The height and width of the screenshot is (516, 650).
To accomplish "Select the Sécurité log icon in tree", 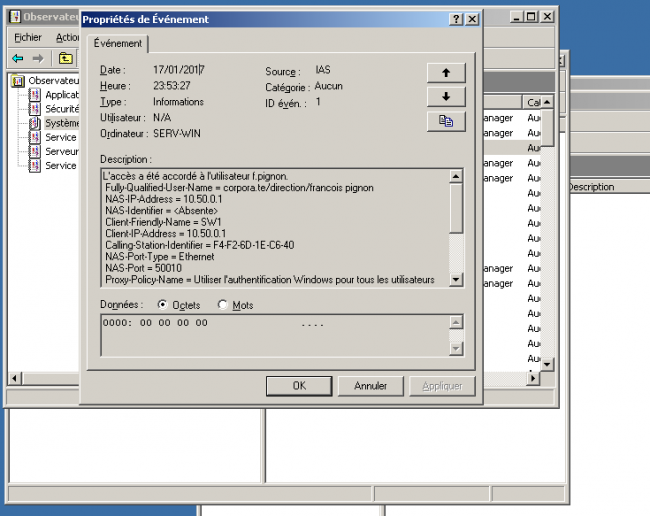I will (x=35, y=108).
